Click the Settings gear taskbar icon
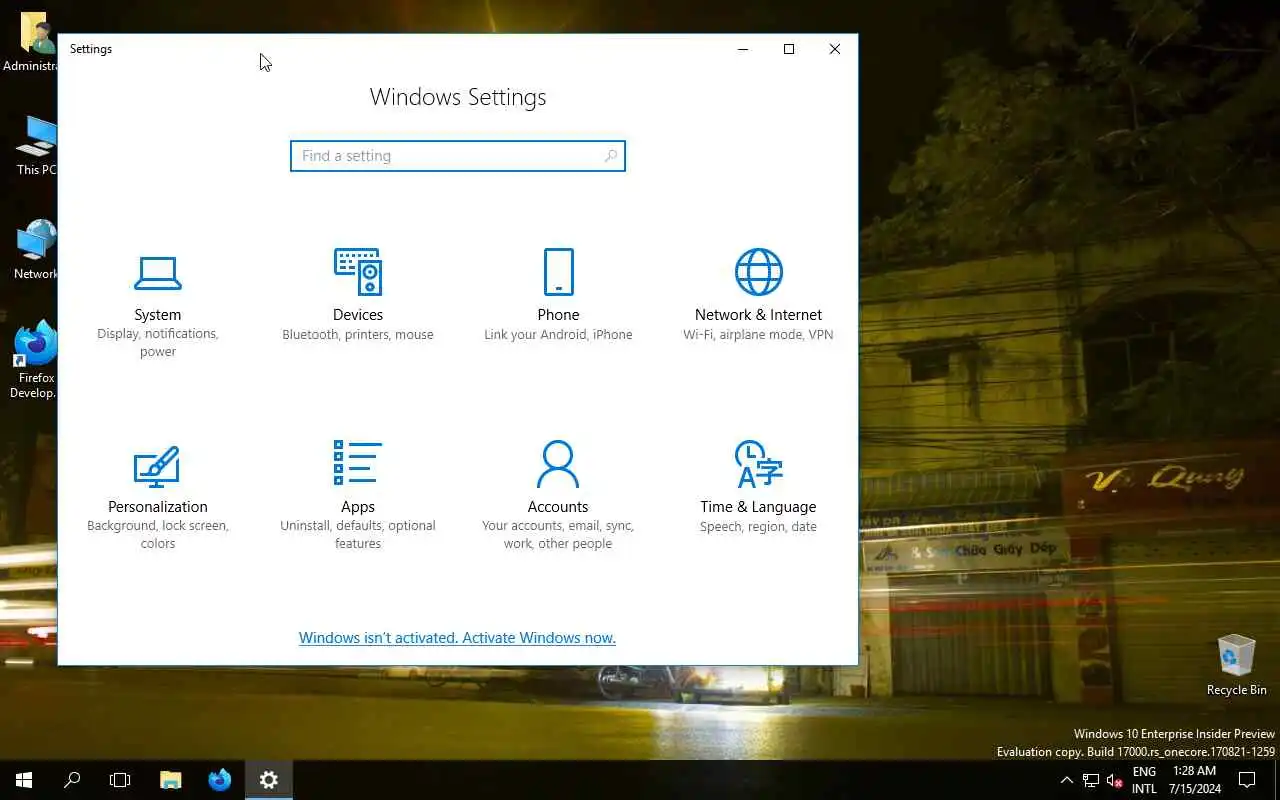The width and height of the screenshot is (1280, 800). coord(268,780)
